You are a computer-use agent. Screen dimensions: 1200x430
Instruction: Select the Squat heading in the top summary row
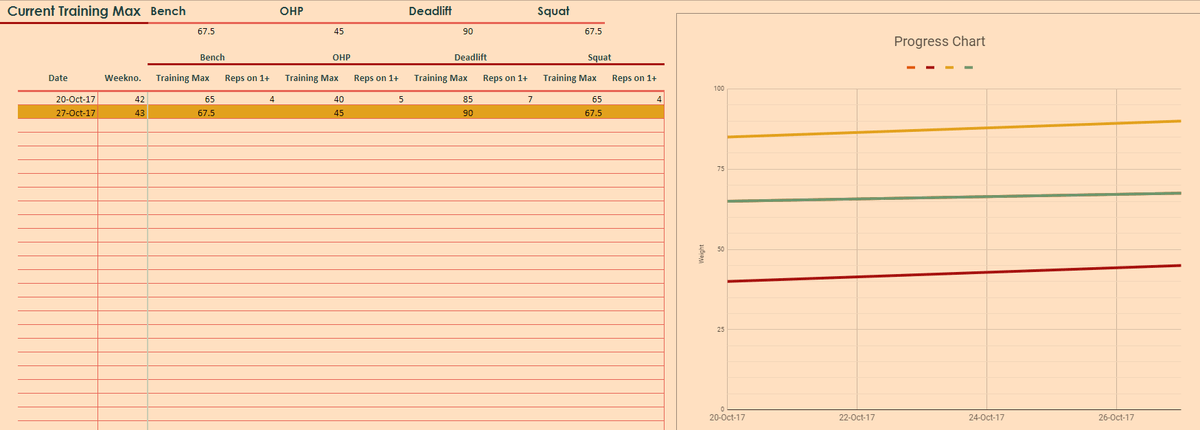coord(553,11)
